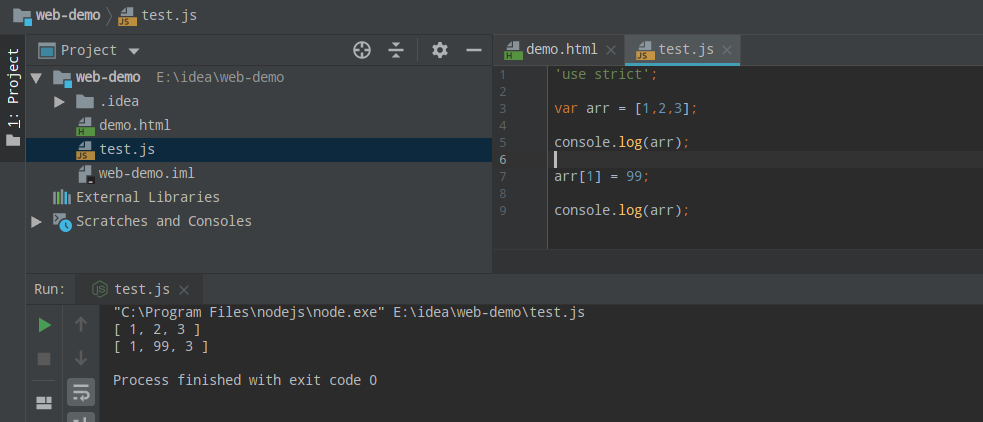This screenshot has width=983, height=422.
Task: Click the arr[1] = 99 line
Action: 602,176
